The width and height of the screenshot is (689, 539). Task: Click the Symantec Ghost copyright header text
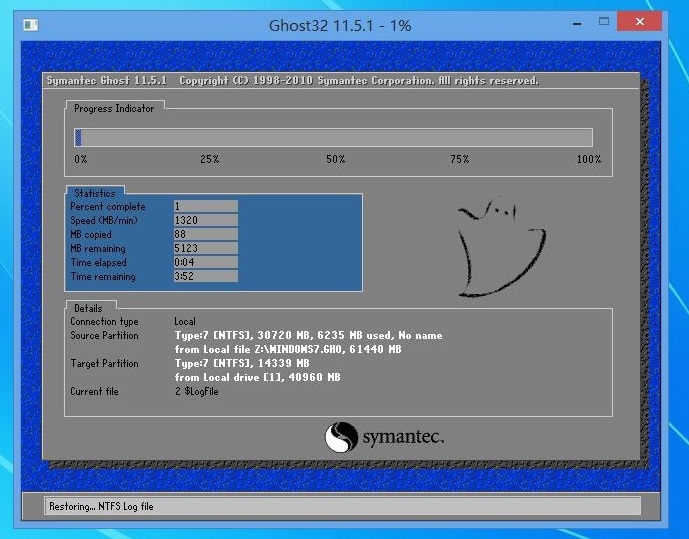[293, 80]
